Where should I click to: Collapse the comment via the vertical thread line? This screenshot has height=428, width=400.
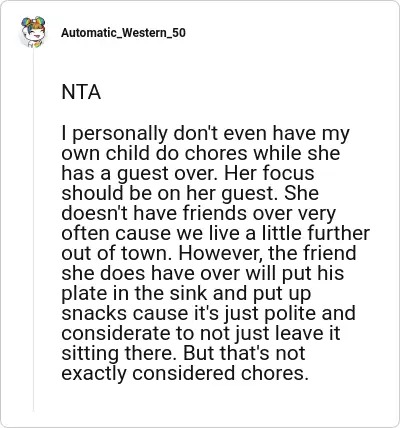tap(33, 230)
